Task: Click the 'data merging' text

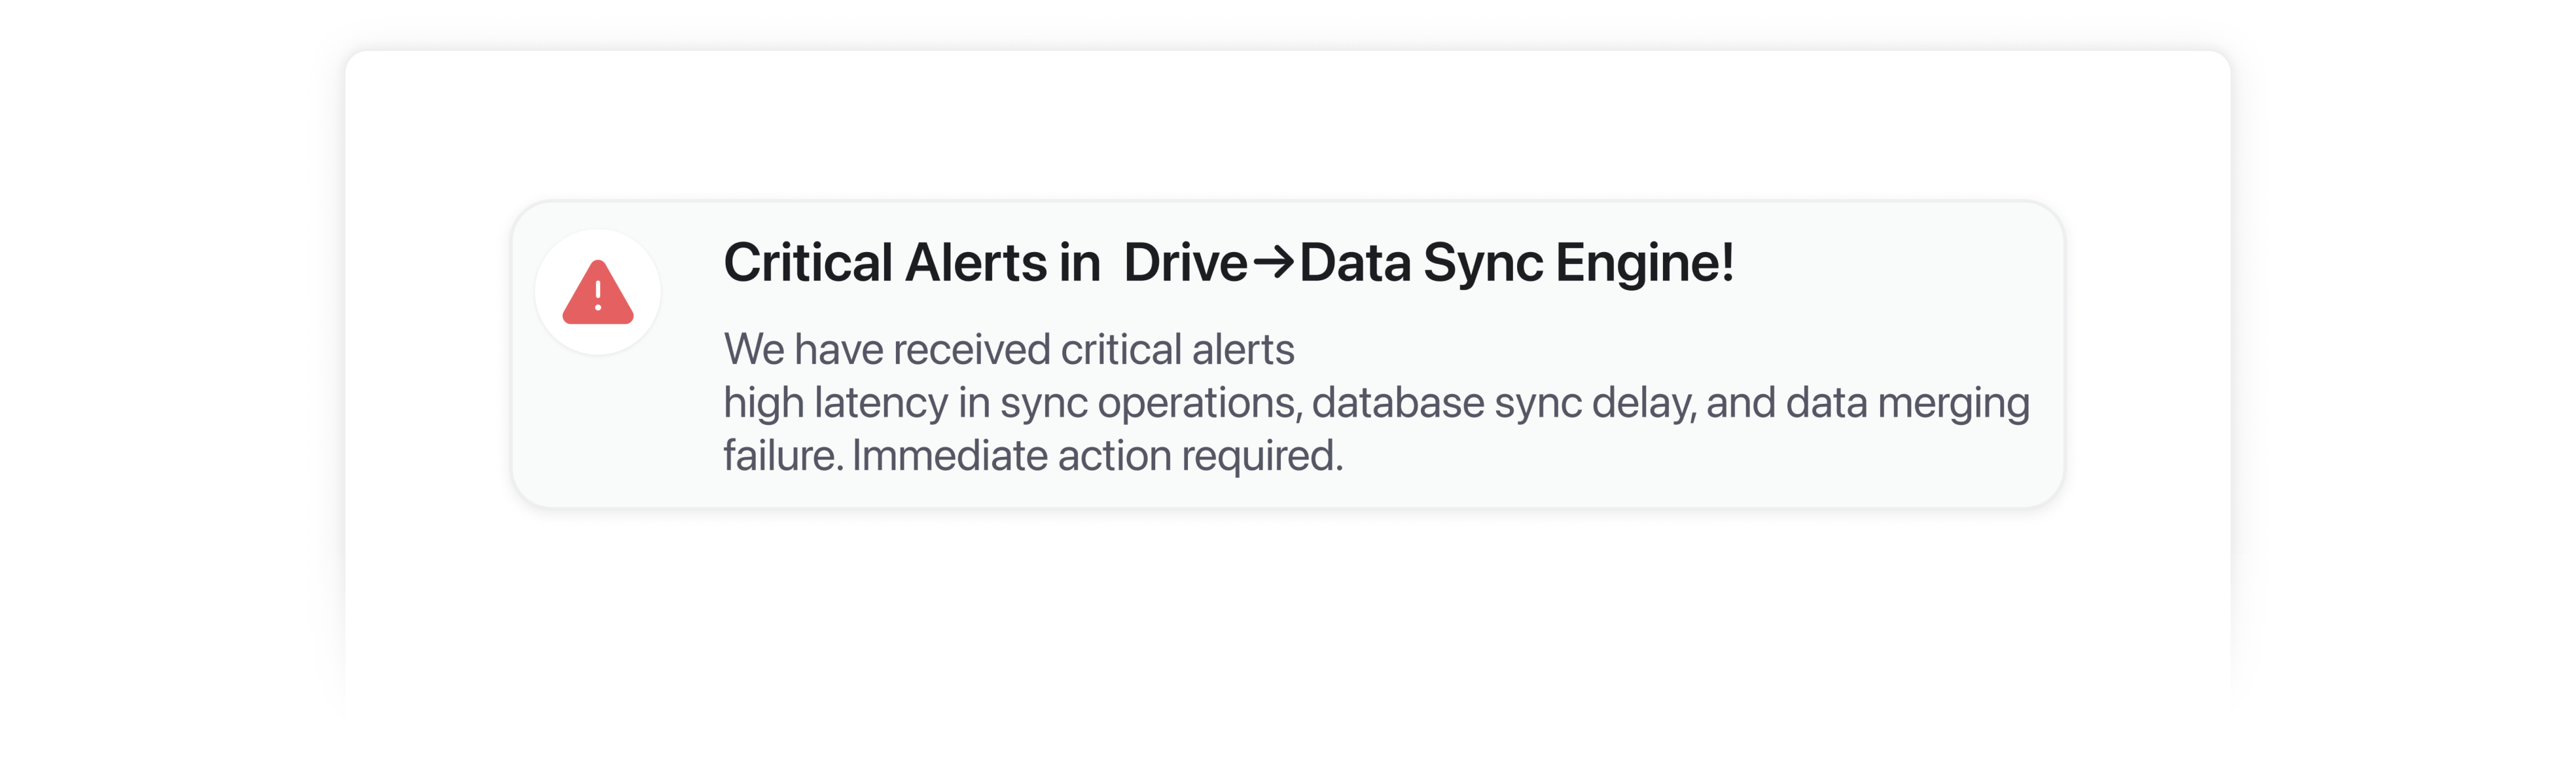Action: (x=1908, y=403)
